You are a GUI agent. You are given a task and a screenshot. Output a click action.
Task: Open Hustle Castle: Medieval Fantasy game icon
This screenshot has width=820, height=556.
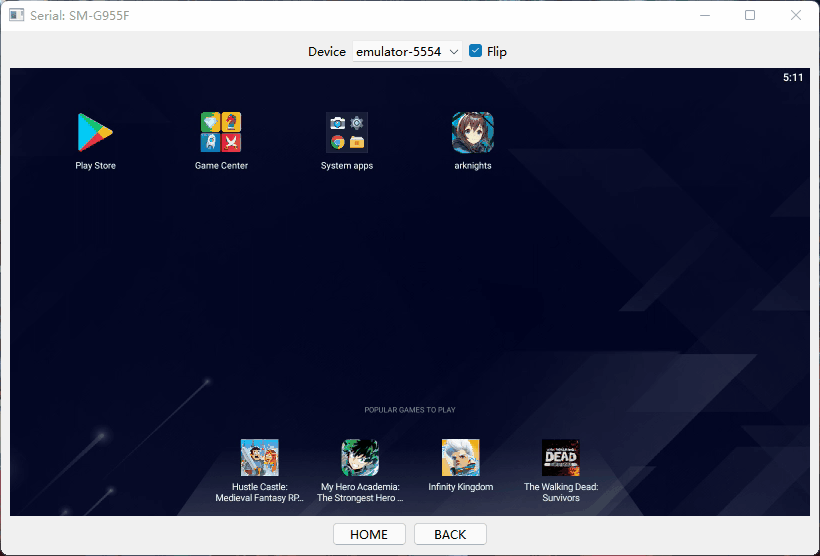click(x=260, y=458)
